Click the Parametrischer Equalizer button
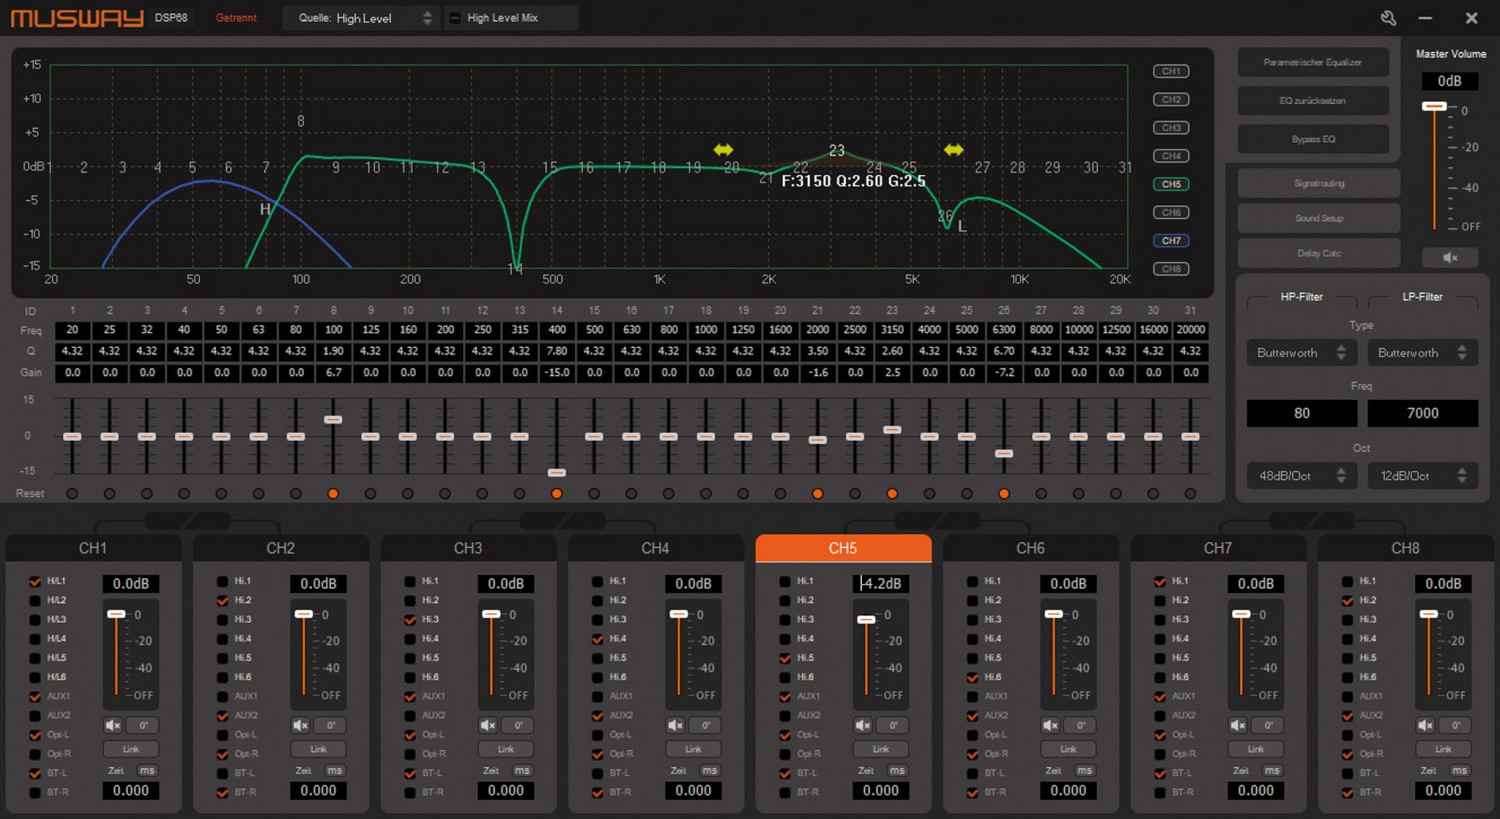 coord(1313,62)
